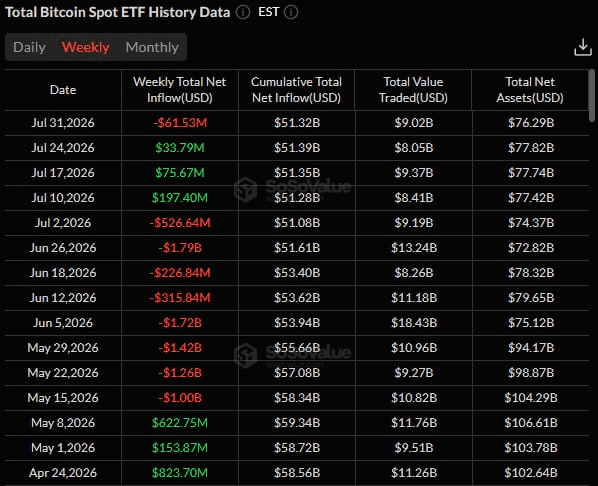Select the Jul 24,2026 date cell
Viewport: 598px width, 486px height.
coord(63,148)
